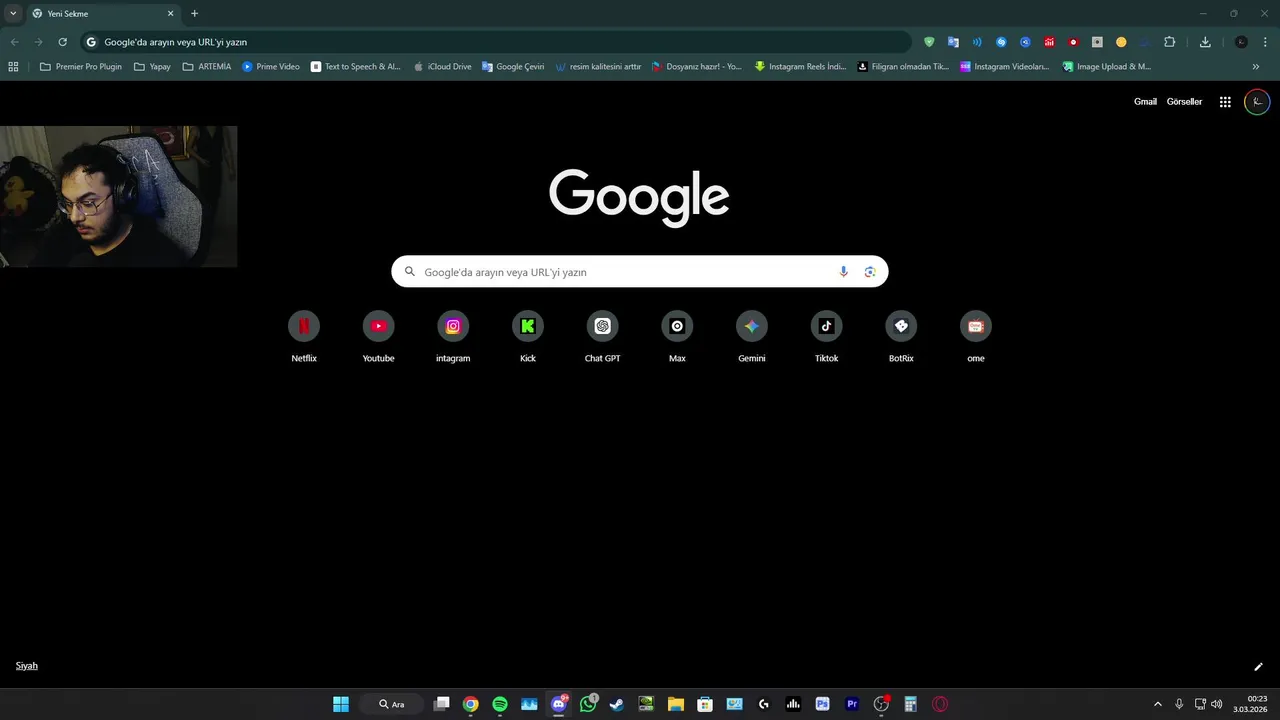Open the yellow circle extension
Viewport: 1280px width, 720px height.
[1121, 42]
